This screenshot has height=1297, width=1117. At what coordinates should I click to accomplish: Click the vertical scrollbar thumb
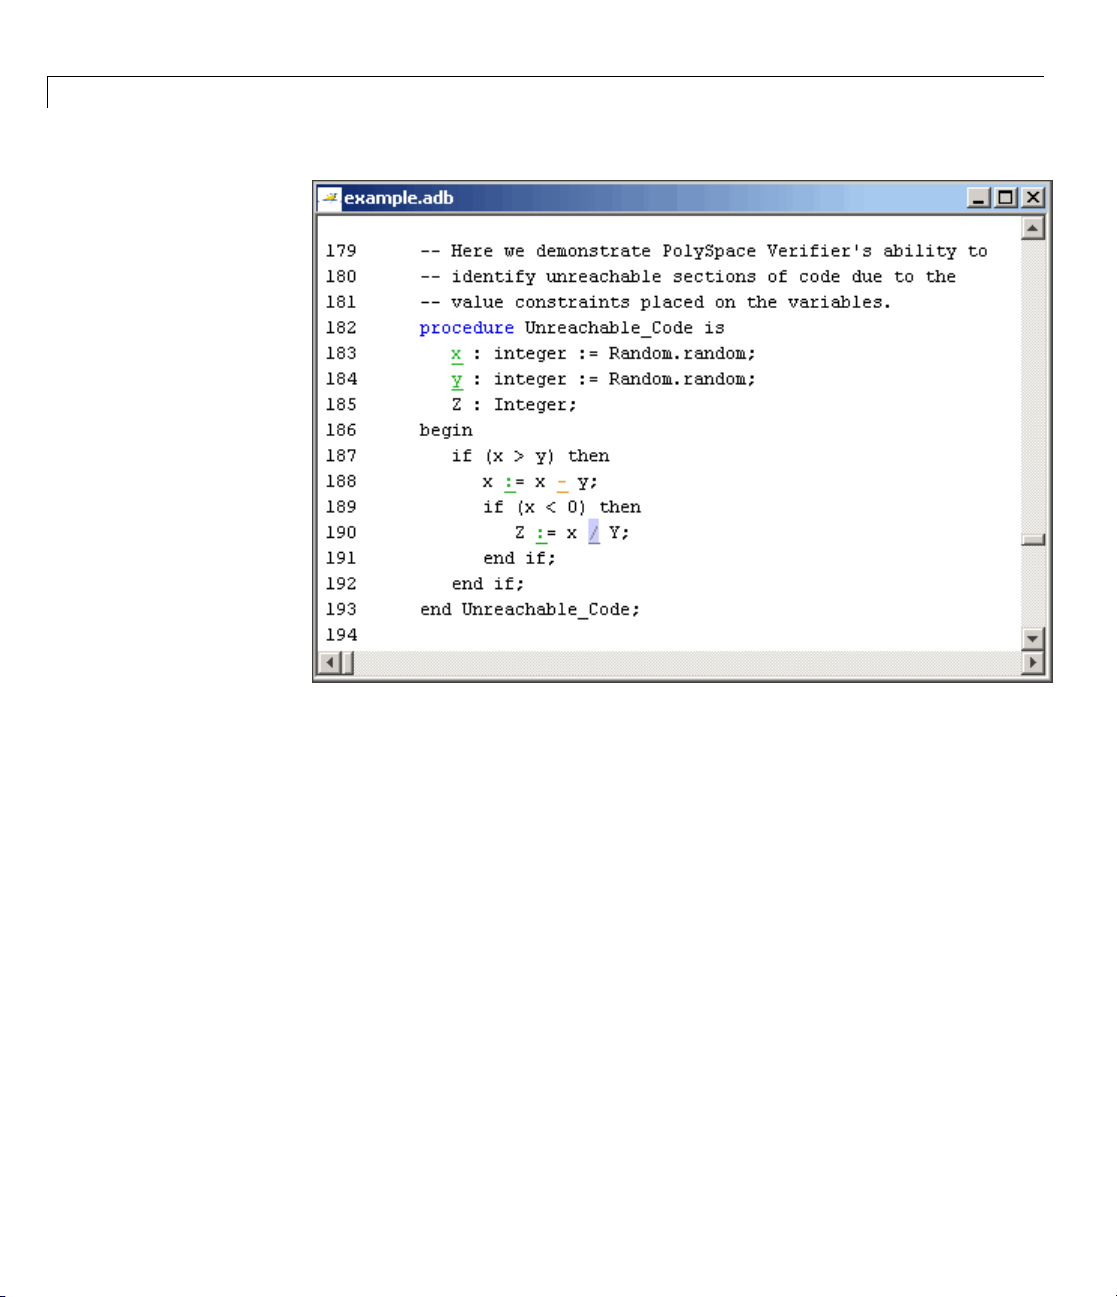1033,540
